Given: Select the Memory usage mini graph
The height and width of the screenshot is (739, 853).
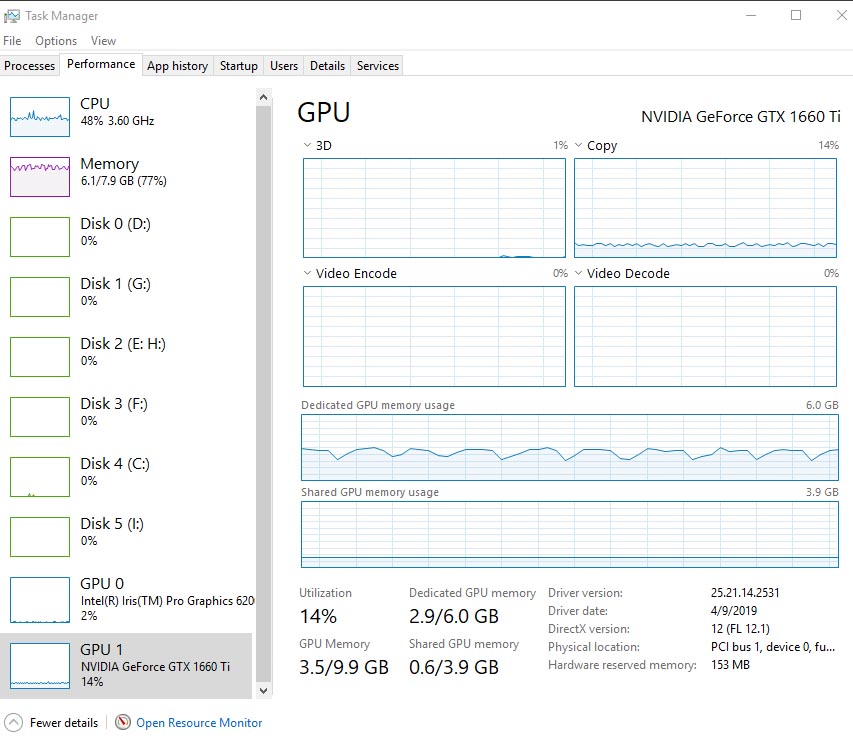Looking at the screenshot, I should 40,176.
